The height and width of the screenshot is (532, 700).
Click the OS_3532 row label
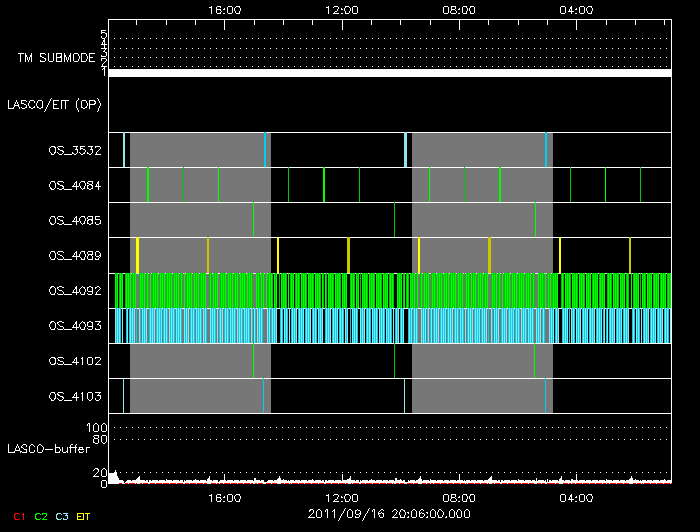tap(74, 150)
